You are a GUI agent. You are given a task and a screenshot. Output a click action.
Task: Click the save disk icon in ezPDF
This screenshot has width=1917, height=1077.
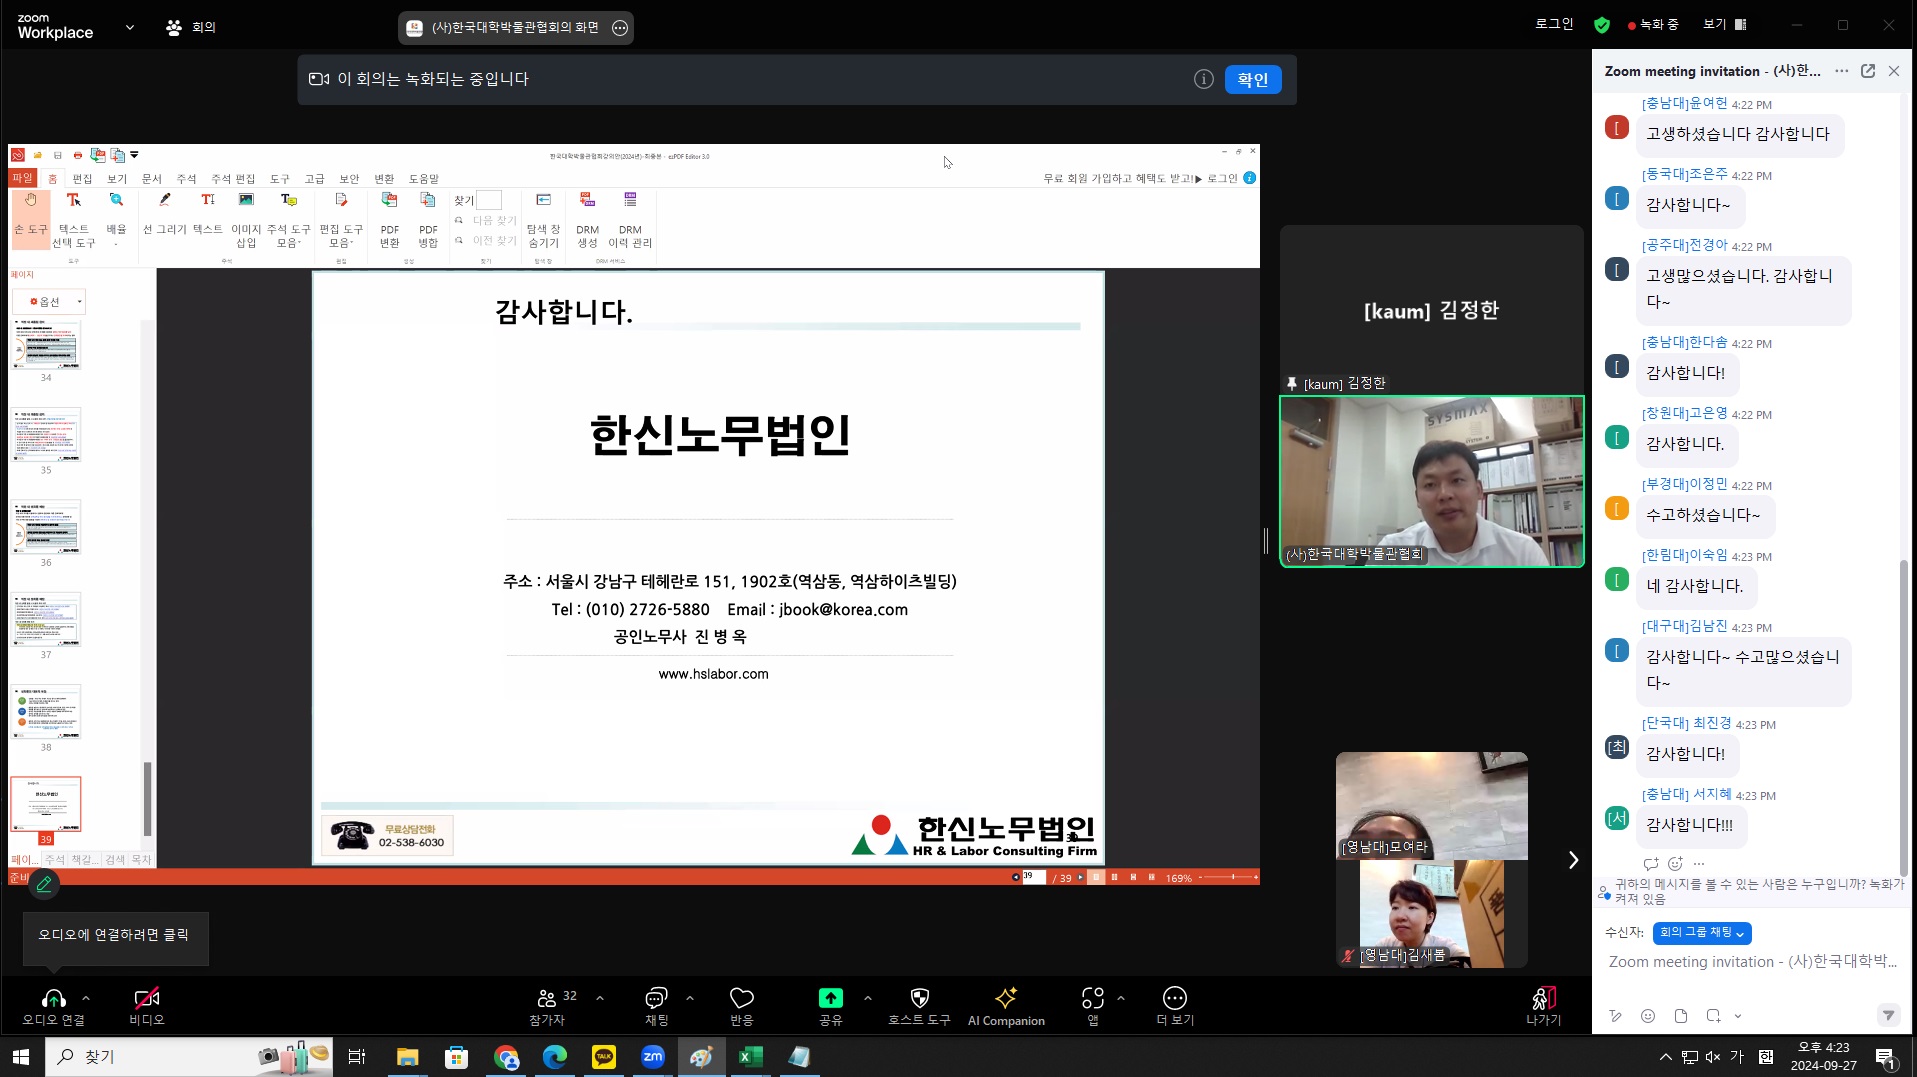click(58, 155)
